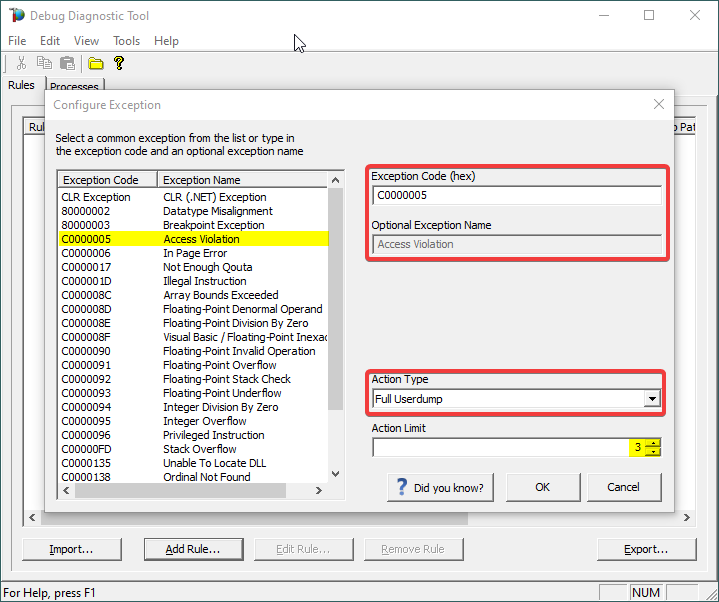Click the Cut scissors toolbar icon
This screenshot has height=602, width=719.
click(21, 64)
